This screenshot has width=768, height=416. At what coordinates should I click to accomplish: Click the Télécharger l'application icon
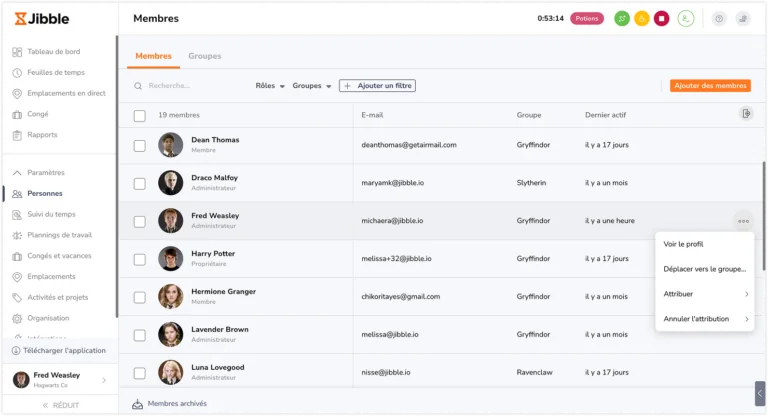(16, 351)
